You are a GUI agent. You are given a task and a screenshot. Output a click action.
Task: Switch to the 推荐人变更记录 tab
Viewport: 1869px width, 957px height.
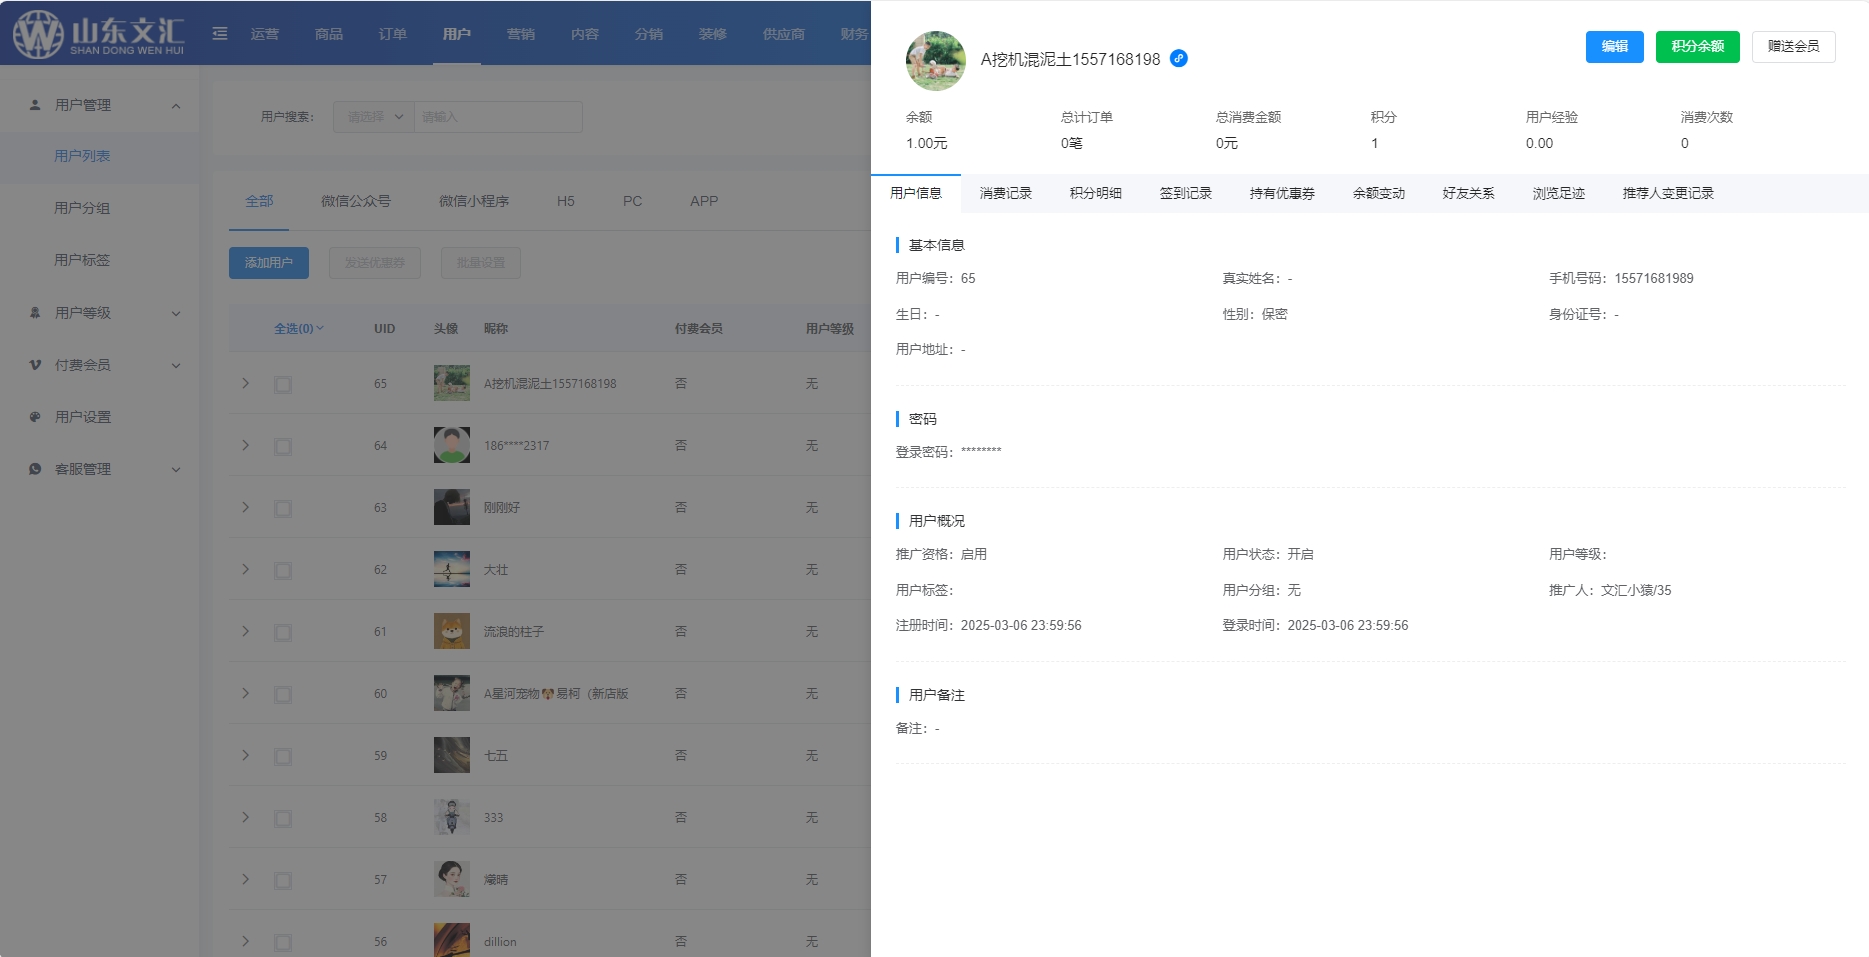click(x=1668, y=193)
